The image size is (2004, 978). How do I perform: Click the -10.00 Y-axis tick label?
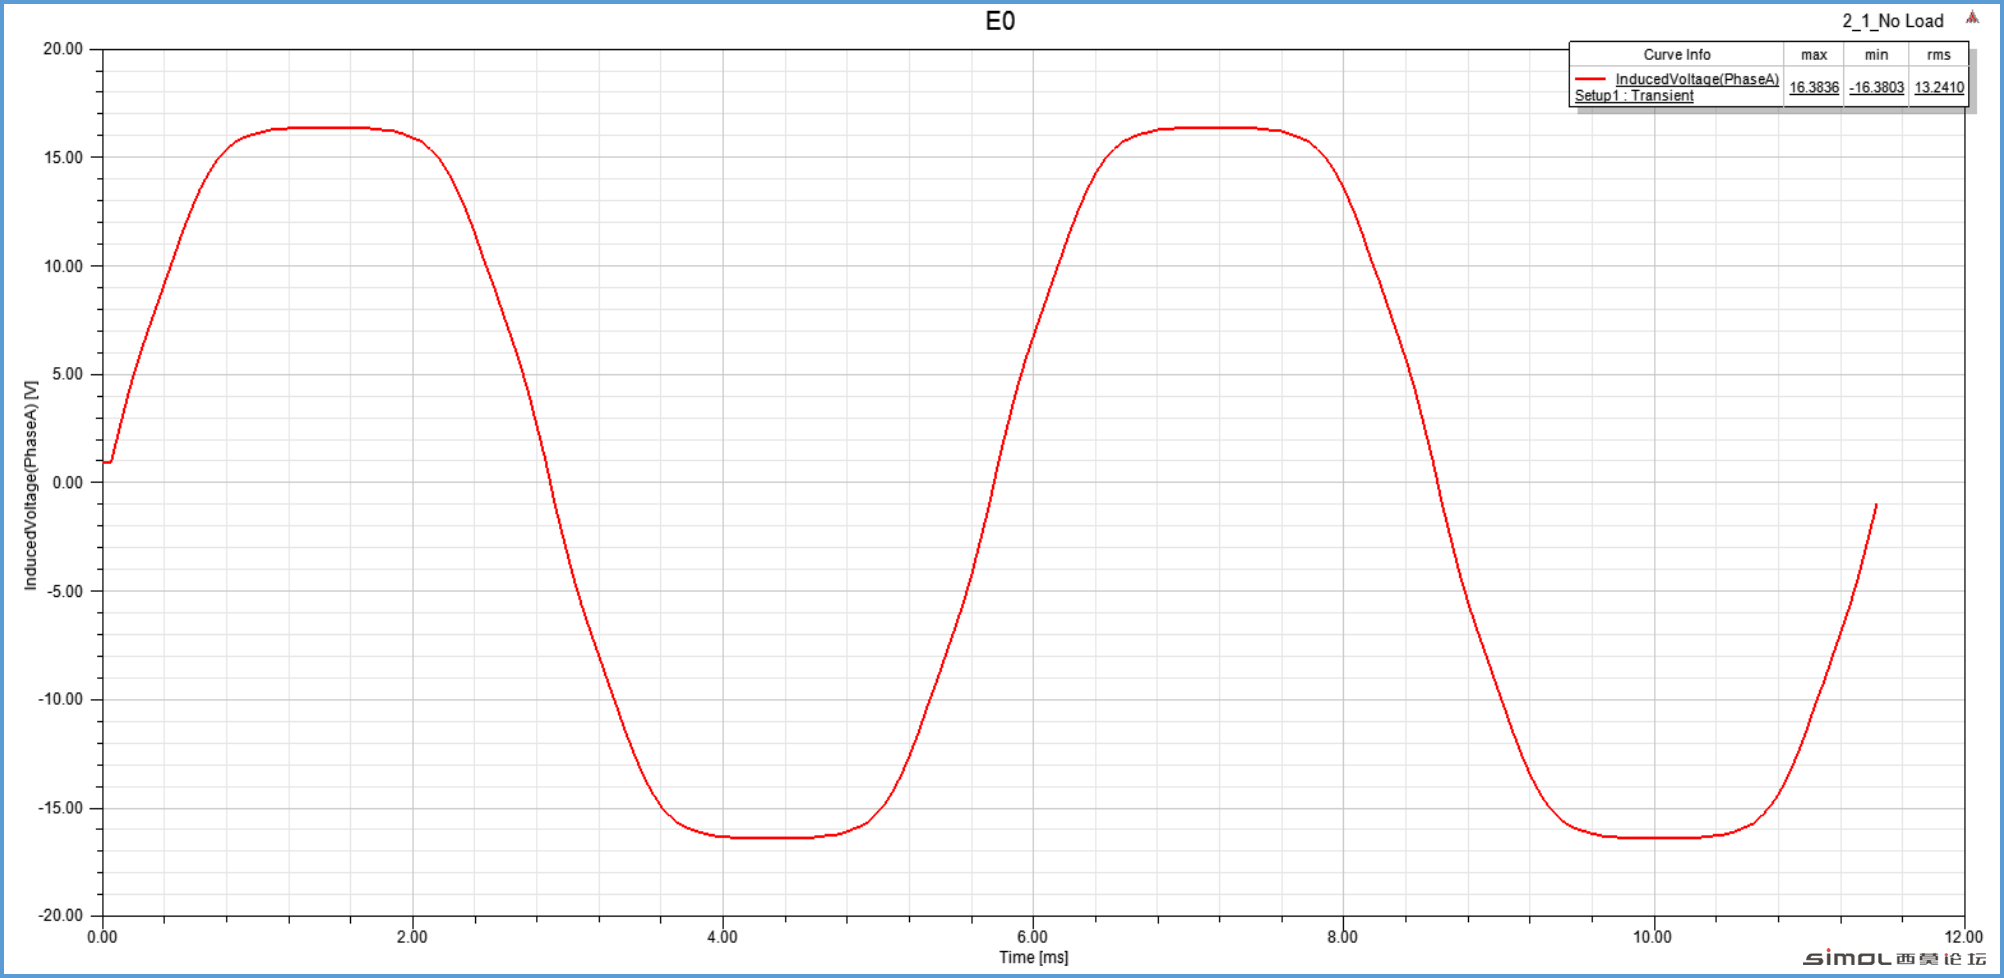pyautogui.click(x=61, y=699)
